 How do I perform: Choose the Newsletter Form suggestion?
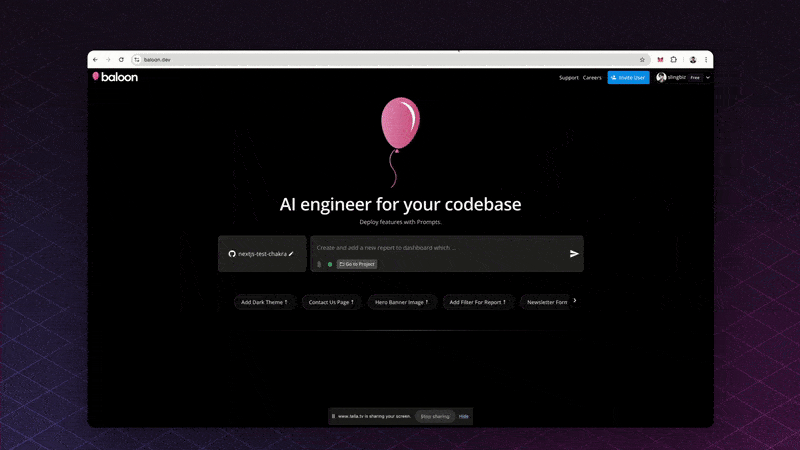pos(547,302)
